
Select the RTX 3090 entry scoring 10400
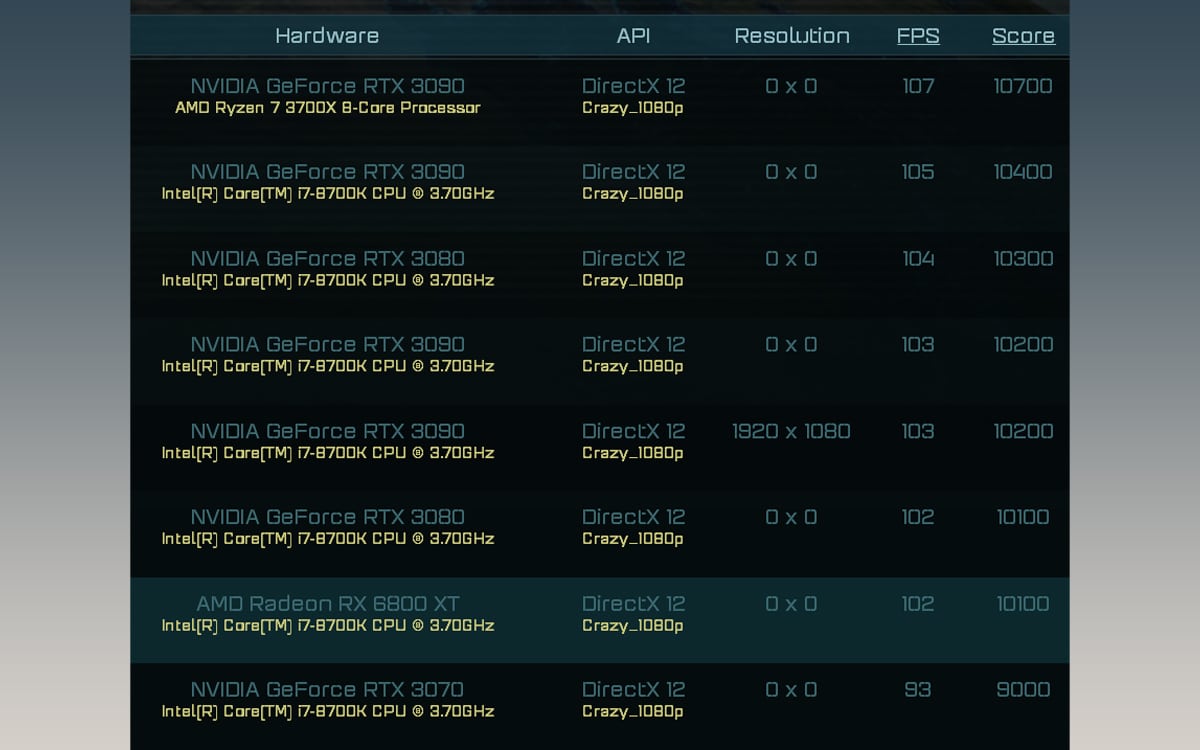point(328,172)
